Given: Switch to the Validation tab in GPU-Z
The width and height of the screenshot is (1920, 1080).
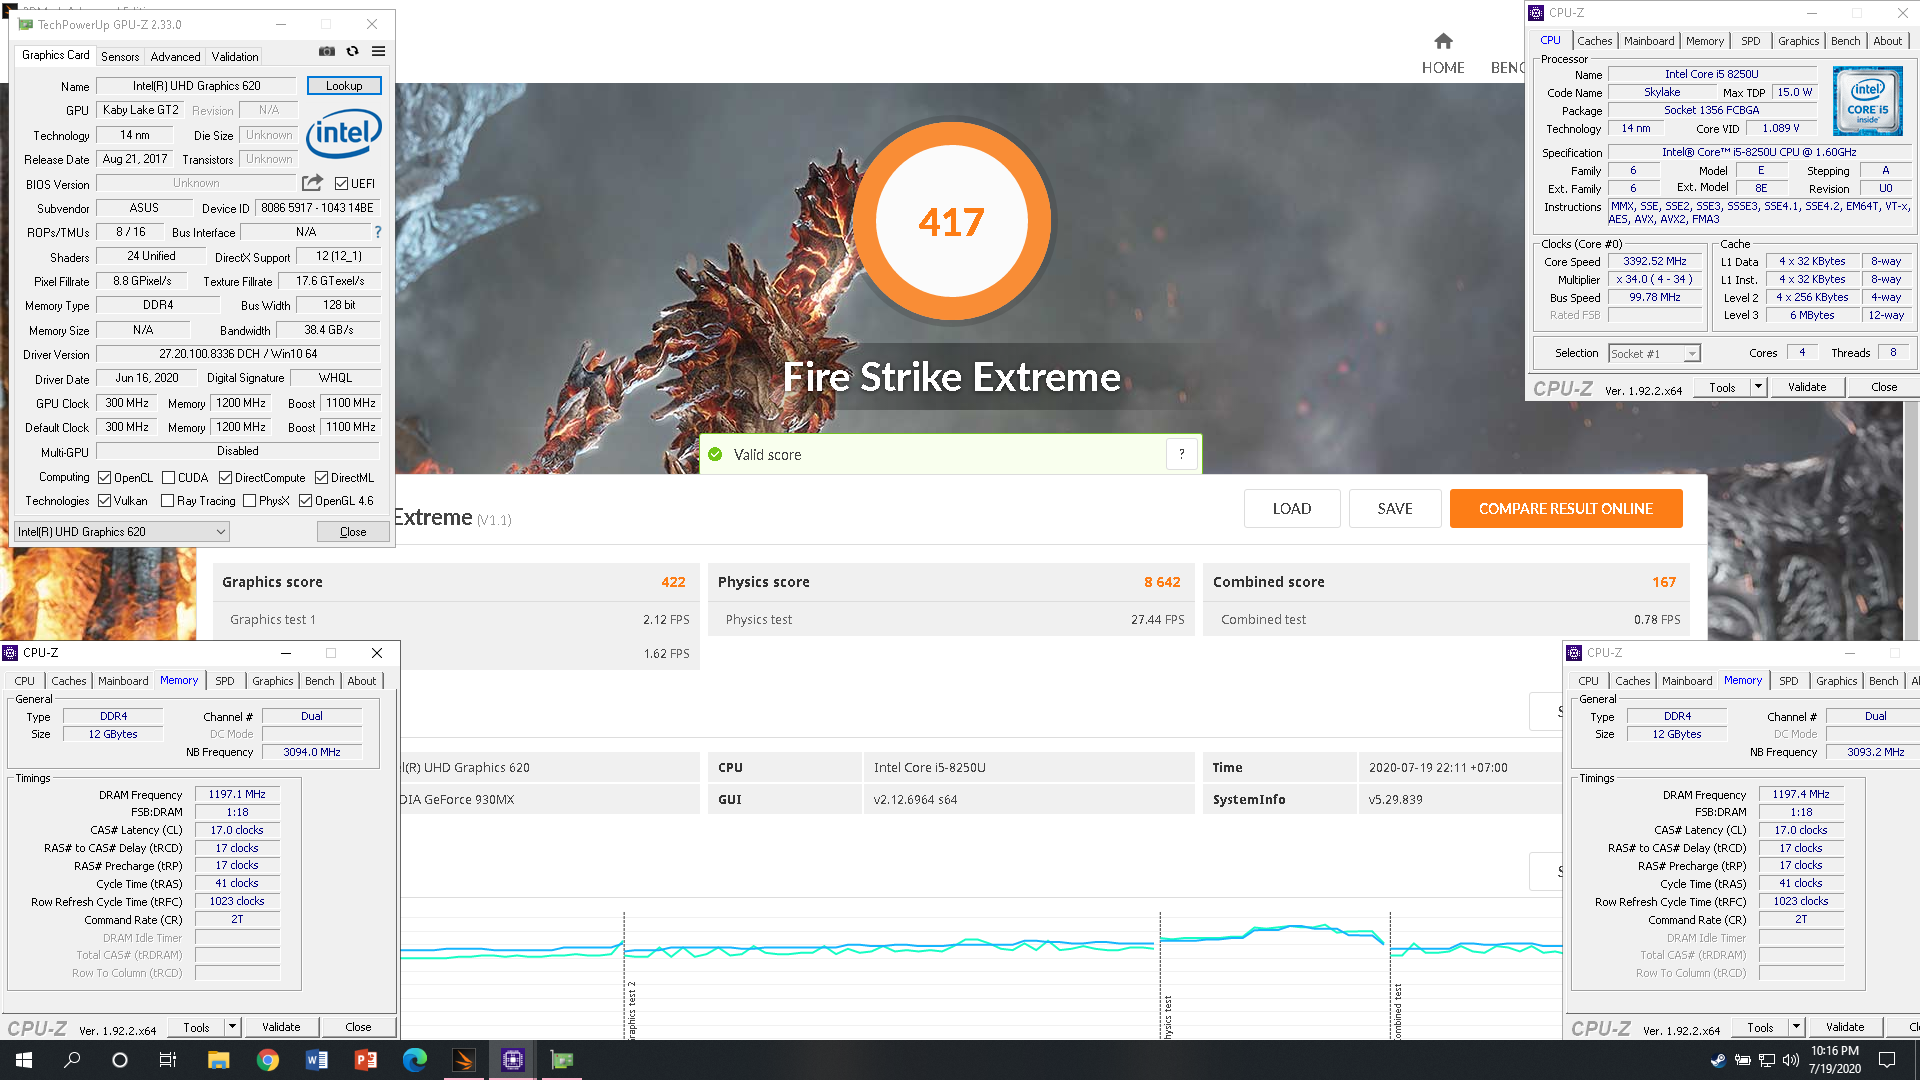Looking at the screenshot, I should (x=235, y=57).
